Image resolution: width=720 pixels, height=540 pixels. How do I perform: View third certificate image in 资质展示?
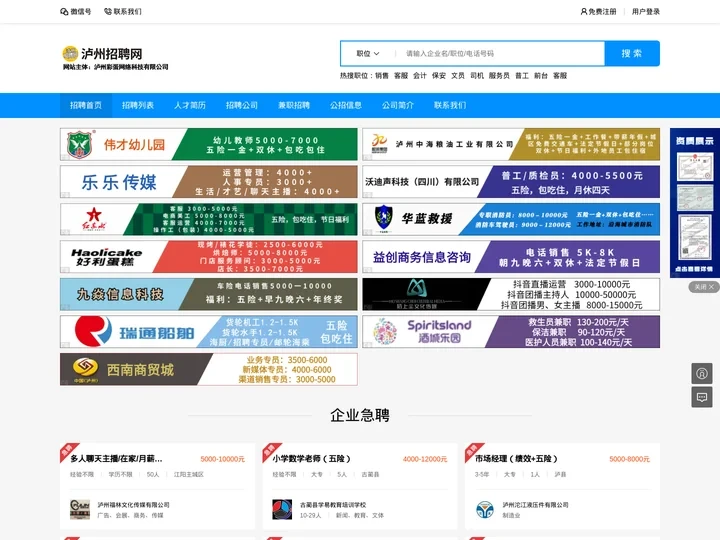pos(695,237)
